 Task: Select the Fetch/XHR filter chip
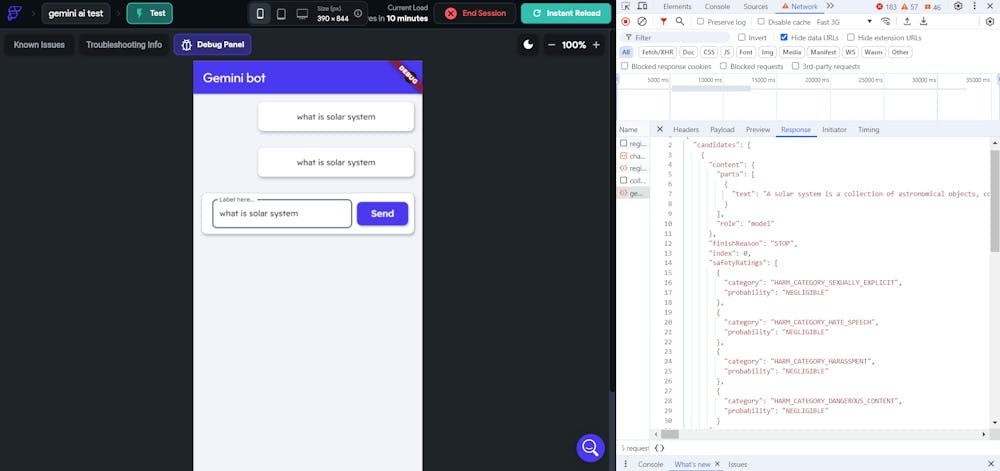point(656,52)
